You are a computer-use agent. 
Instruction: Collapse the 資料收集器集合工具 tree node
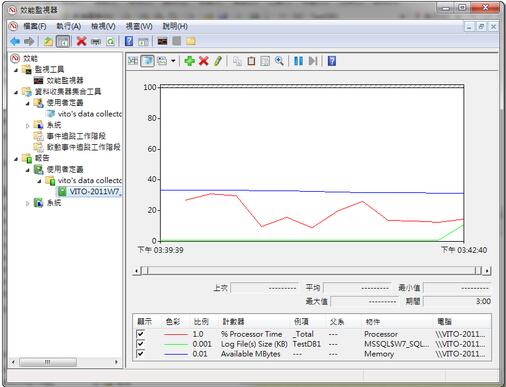pyautogui.click(x=16, y=92)
